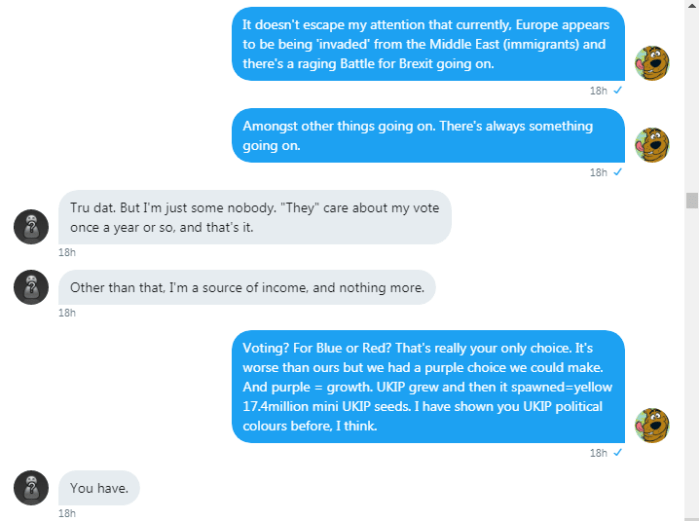Viewport: 699px width, 521px height.
Task: Click the dark avatar beside "Tru dat" message
Action: point(31,226)
